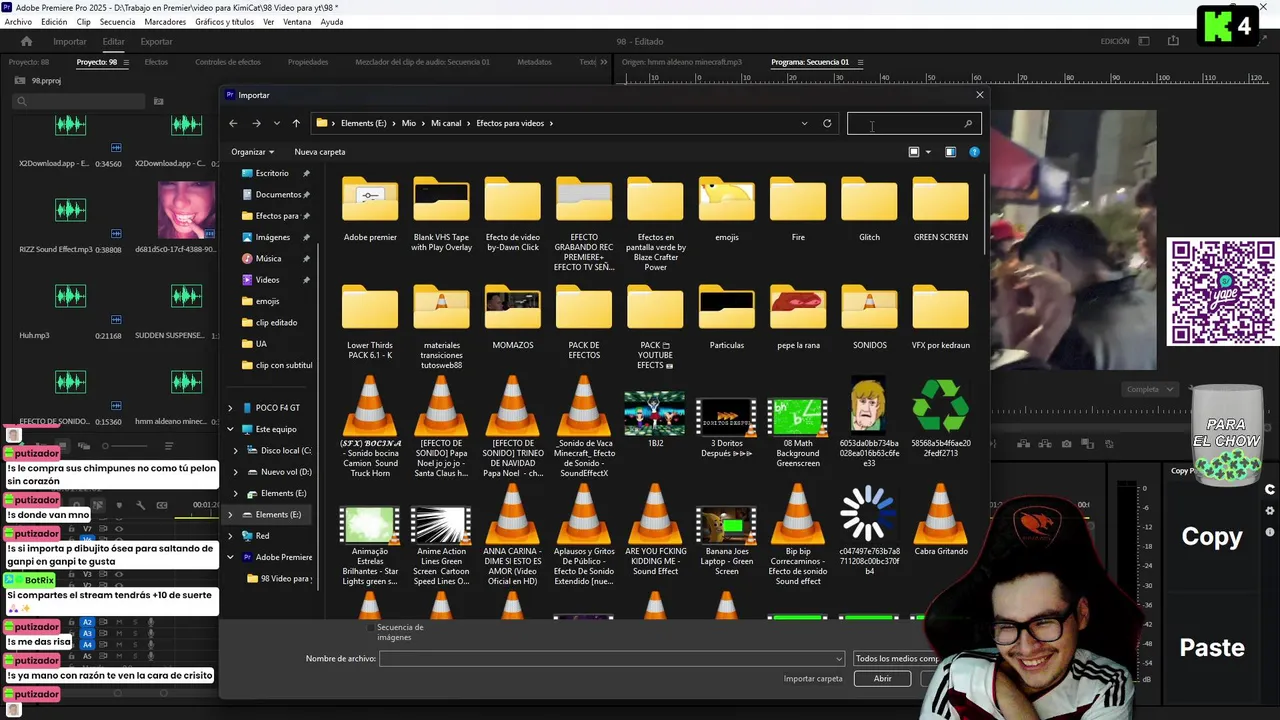Open the Nombre de archivo dropdown arrow
The height and width of the screenshot is (720, 1280).
(838, 659)
